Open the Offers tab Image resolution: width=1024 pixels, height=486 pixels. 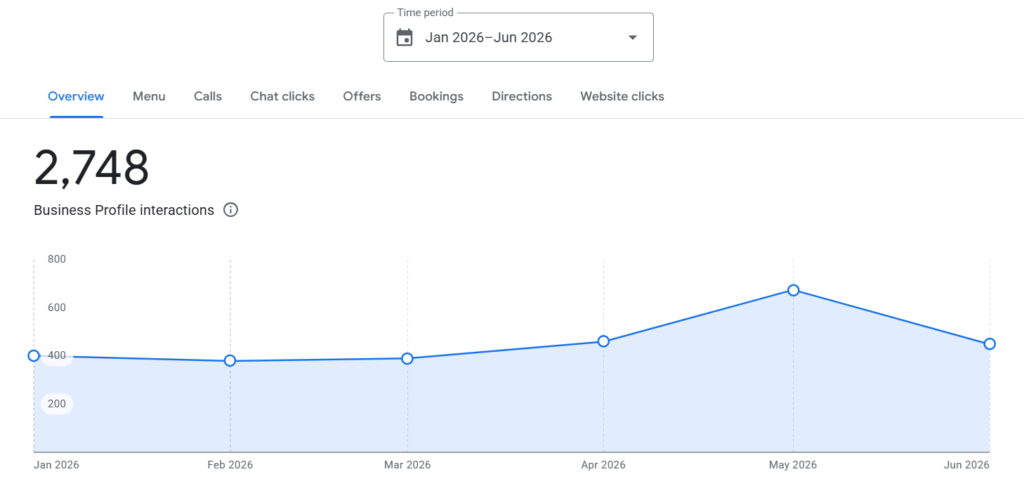point(362,97)
